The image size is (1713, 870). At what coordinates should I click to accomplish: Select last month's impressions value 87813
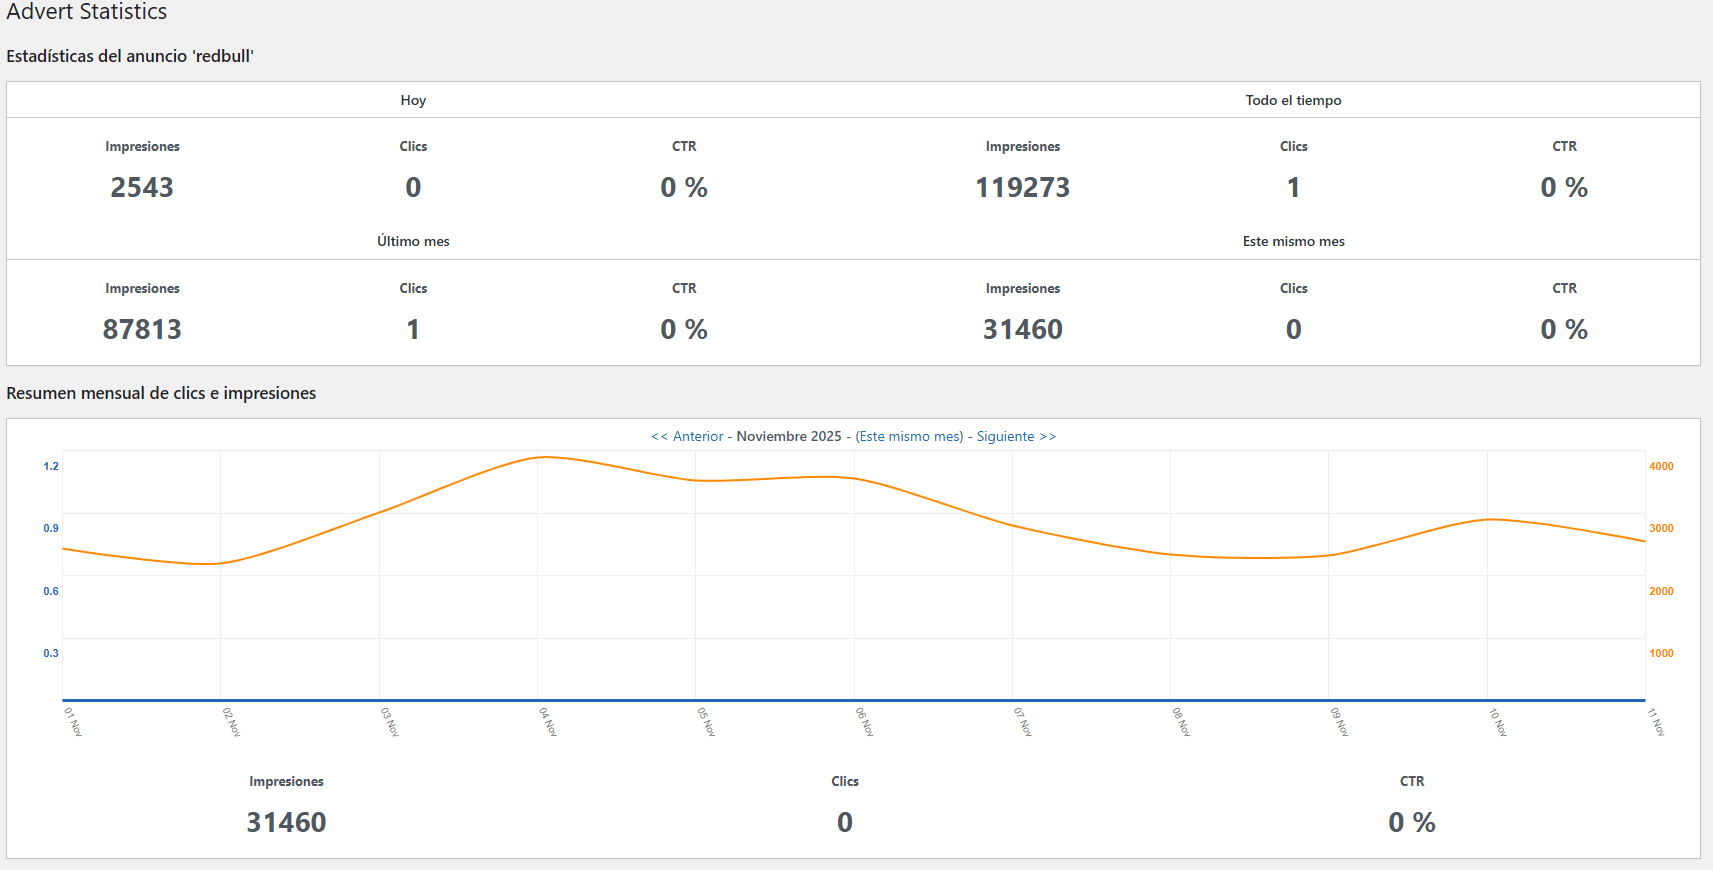[142, 329]
